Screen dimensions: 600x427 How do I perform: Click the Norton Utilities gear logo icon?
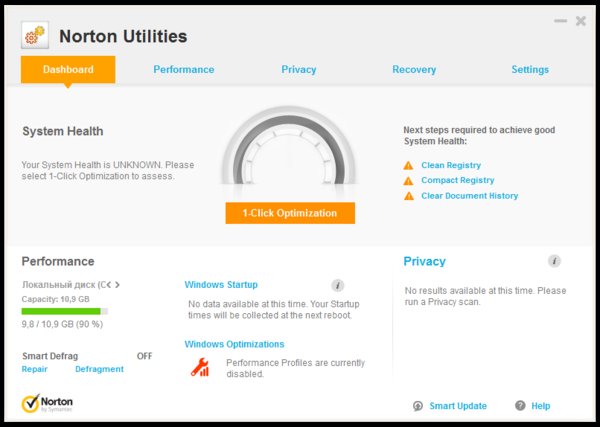(x=35, y=36)
